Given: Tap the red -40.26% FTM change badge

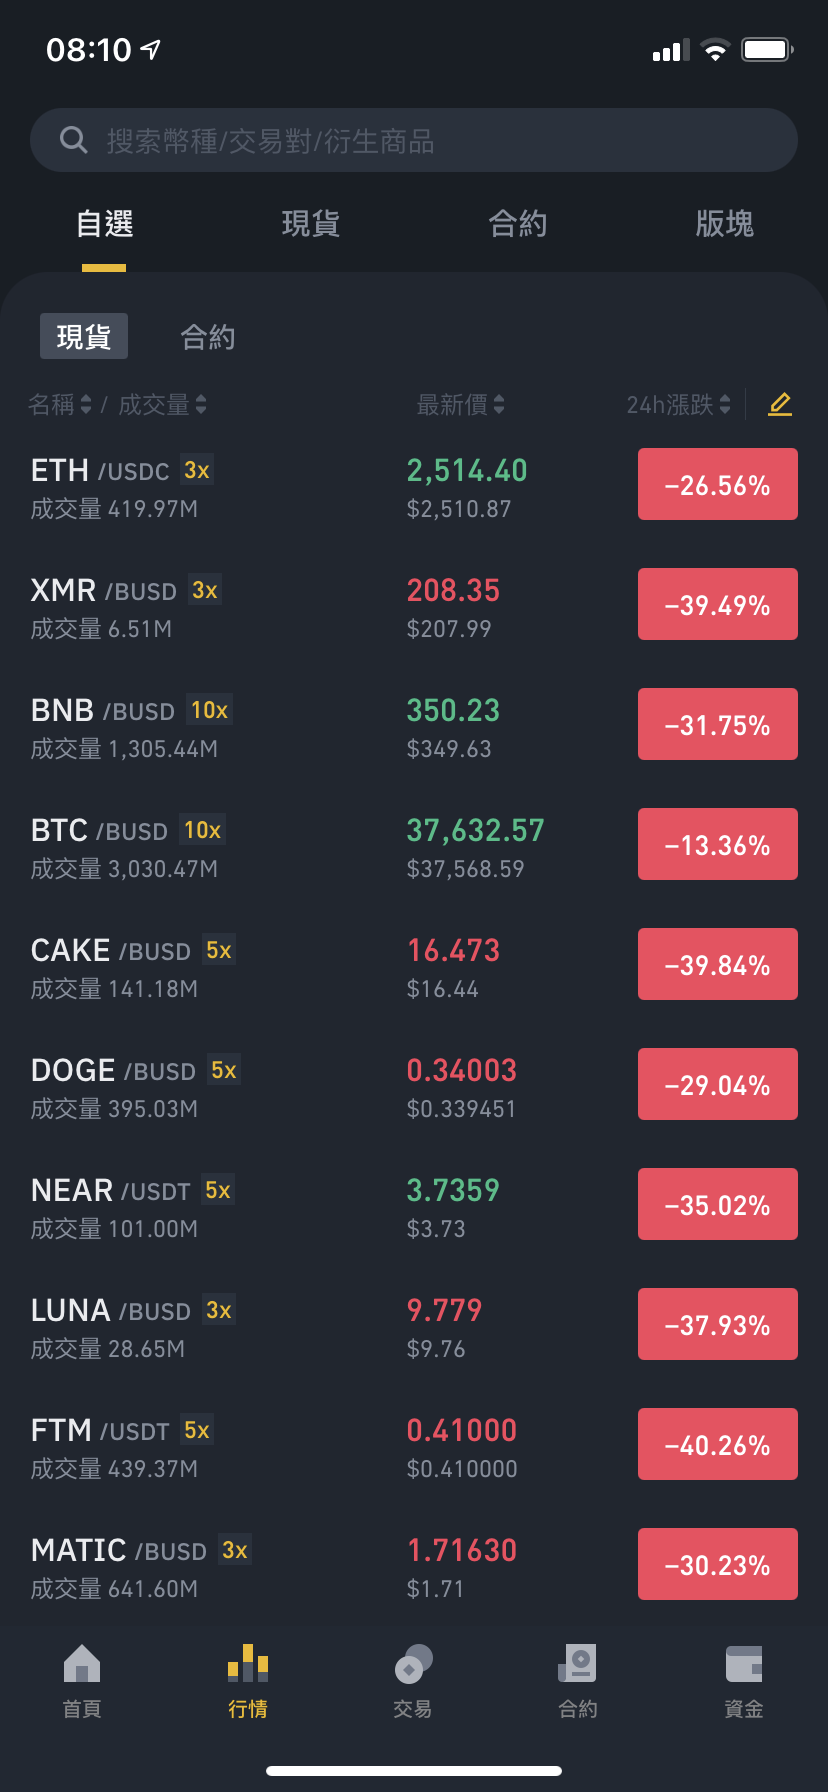Looking at the screenshot, I should pos(718,1444).
